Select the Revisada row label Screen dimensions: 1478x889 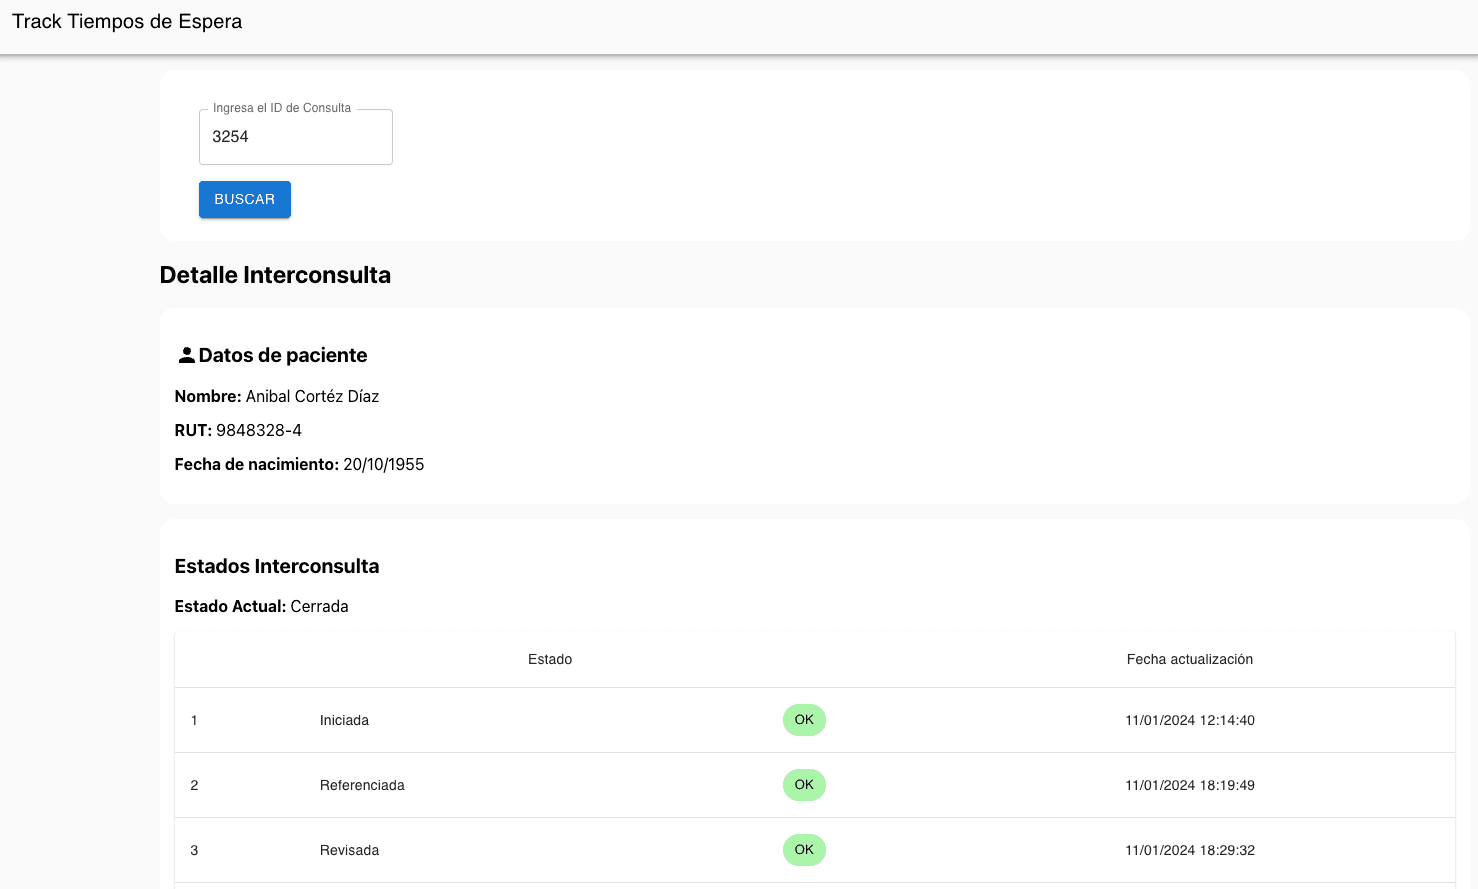(x=349, y=850)
